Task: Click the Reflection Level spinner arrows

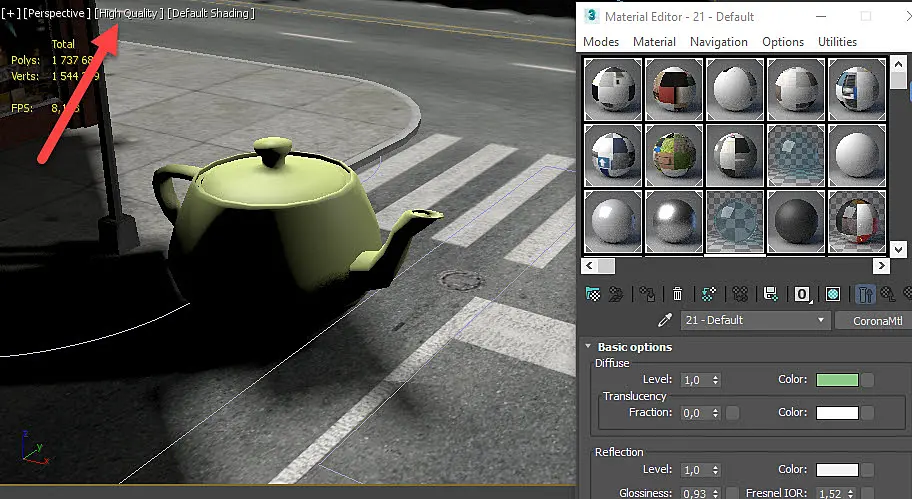Action: [x=715, y=470]
